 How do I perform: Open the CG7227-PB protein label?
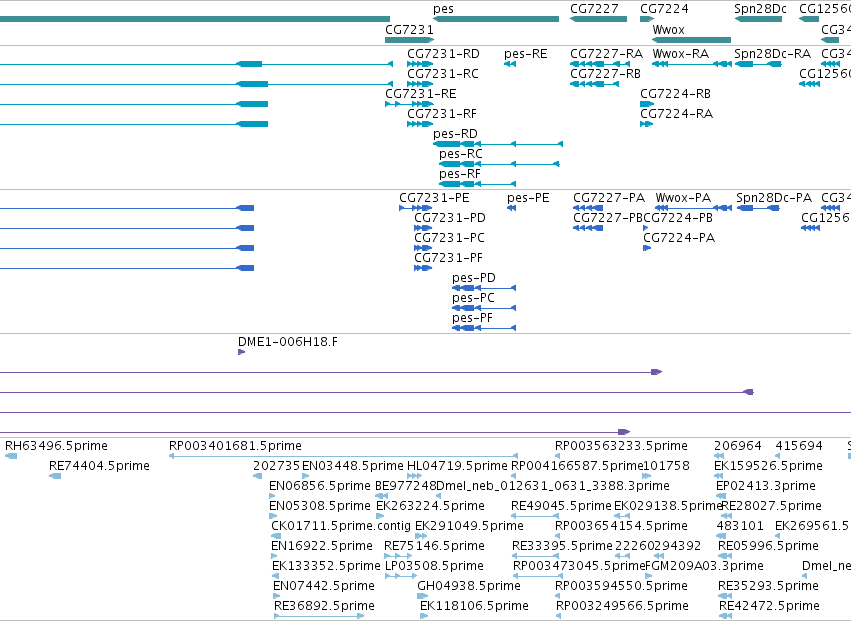tap(608, 218)
